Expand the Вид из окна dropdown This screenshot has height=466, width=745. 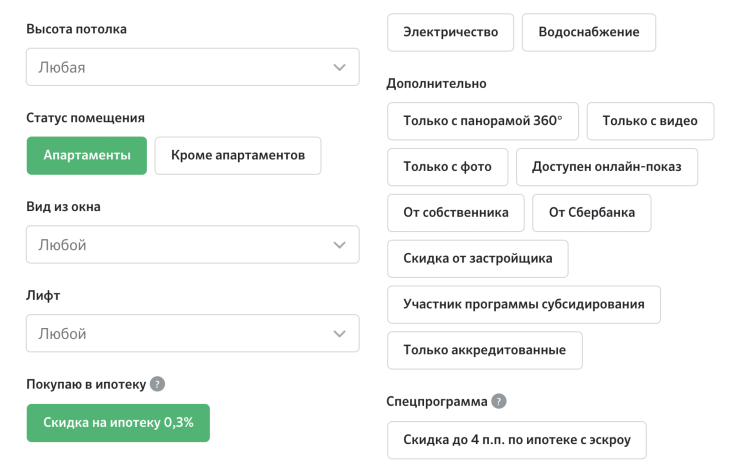192,245
